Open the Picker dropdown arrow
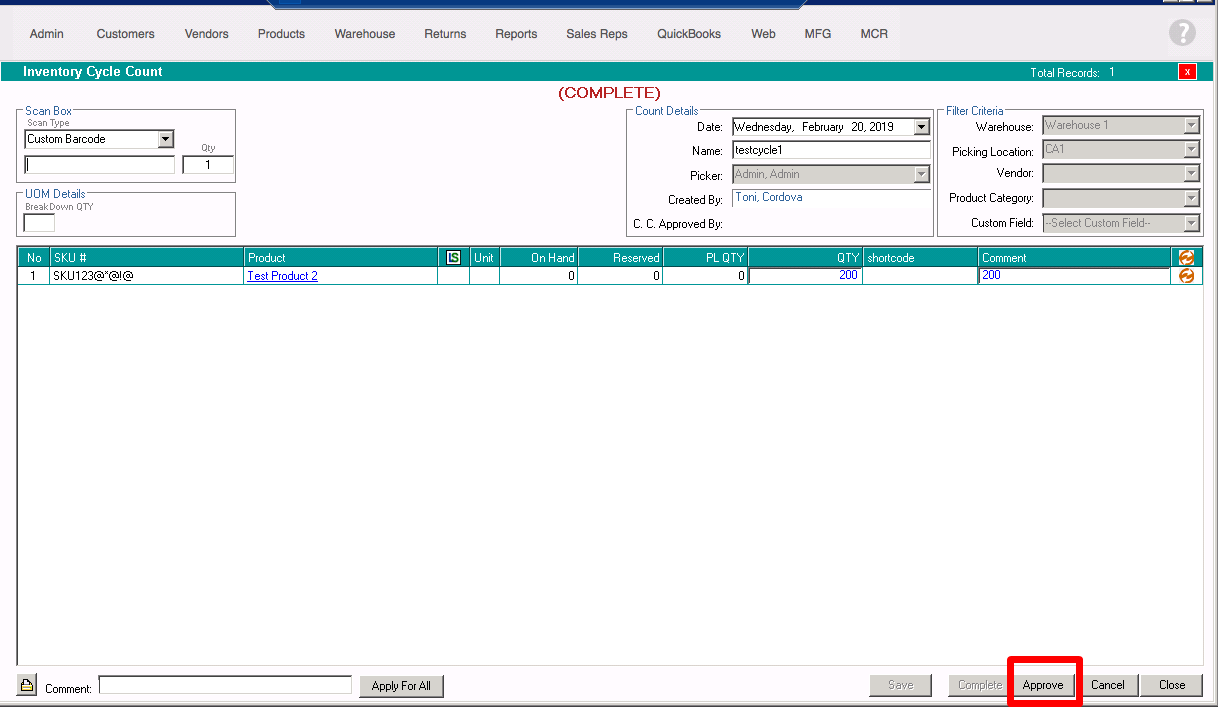The image size is (1218, 707). click(x=921, y=174)
